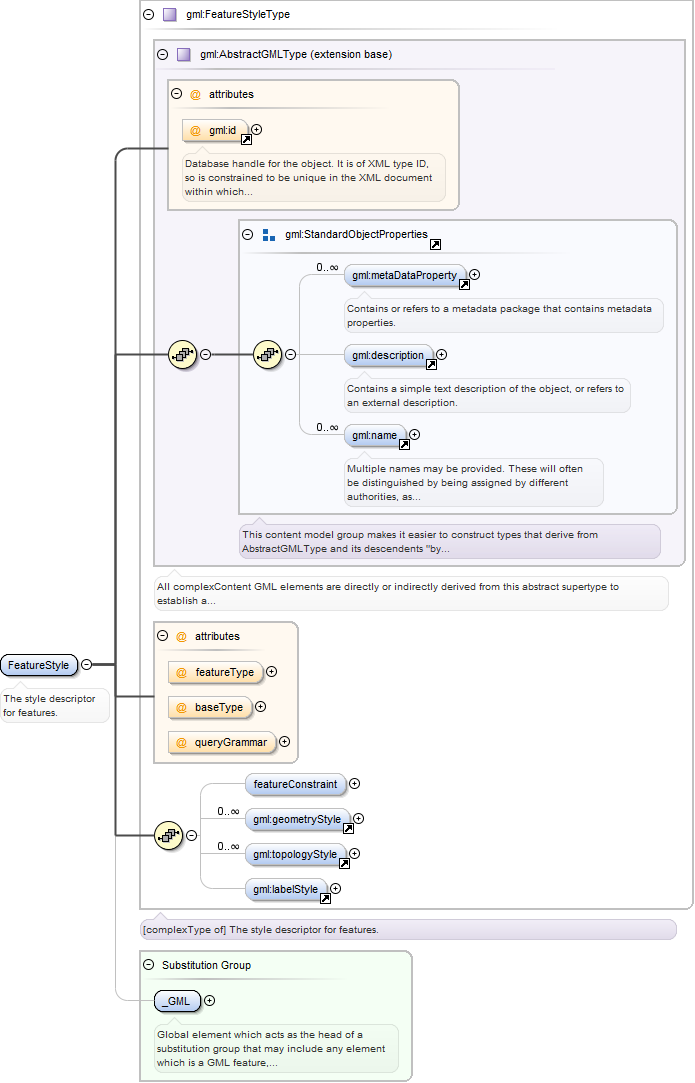
Task: Expand the gml:description element
Action: pos(441,354)
